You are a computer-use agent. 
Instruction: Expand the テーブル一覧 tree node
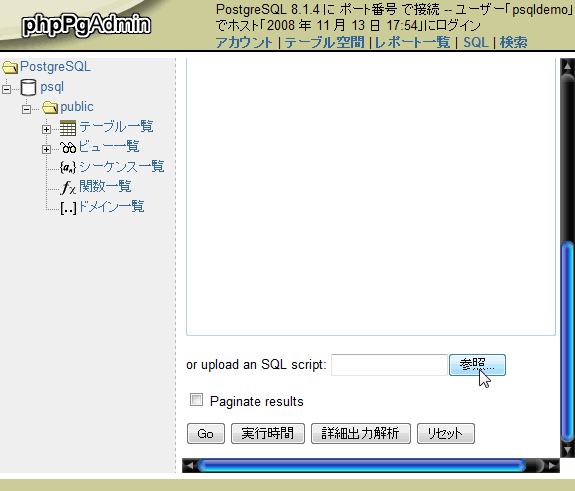(x=46, y=129)
